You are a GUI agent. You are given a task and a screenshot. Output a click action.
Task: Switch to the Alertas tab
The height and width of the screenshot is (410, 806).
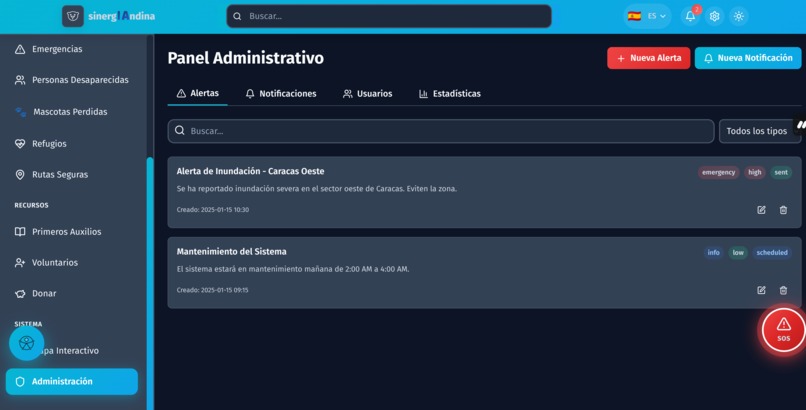198,94
